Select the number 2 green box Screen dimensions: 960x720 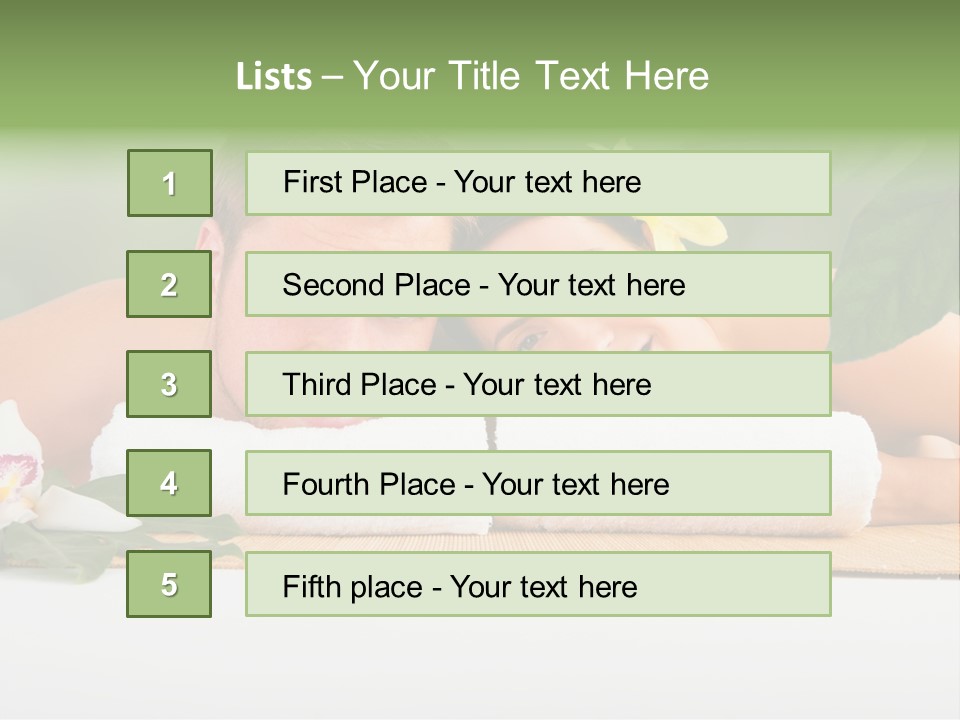[169, 284]
